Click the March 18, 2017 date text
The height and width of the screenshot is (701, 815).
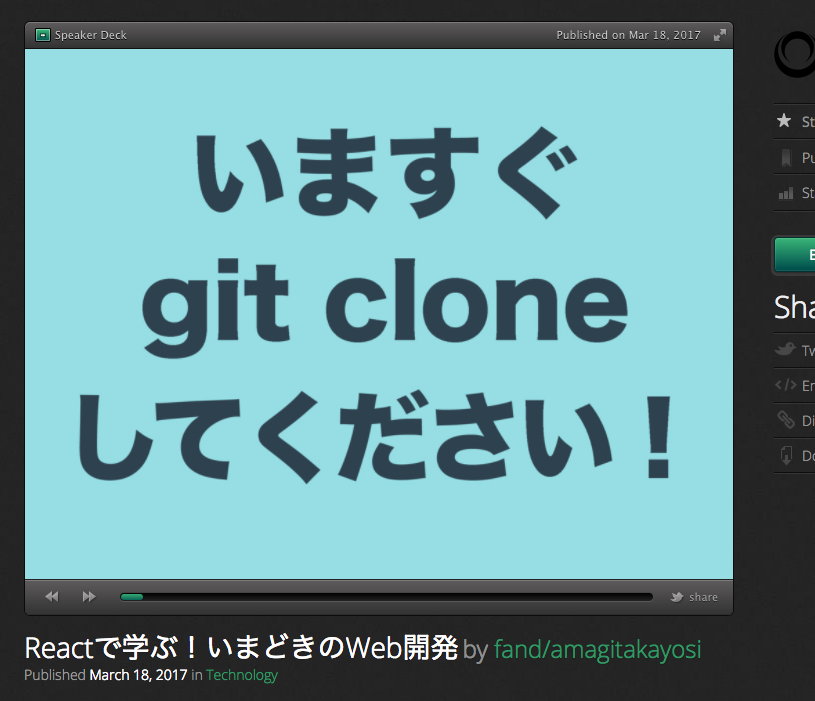(x=138, y=675)
